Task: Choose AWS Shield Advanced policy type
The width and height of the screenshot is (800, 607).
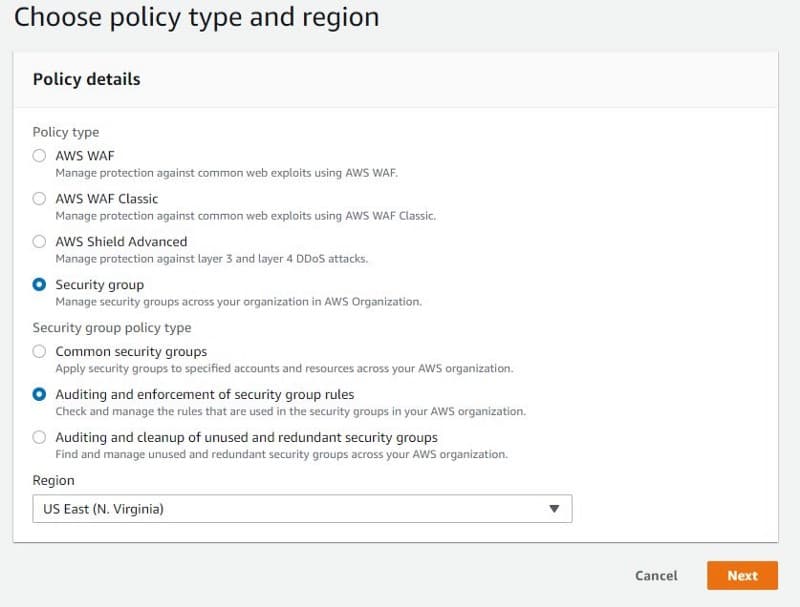Action: coord(39,241)
